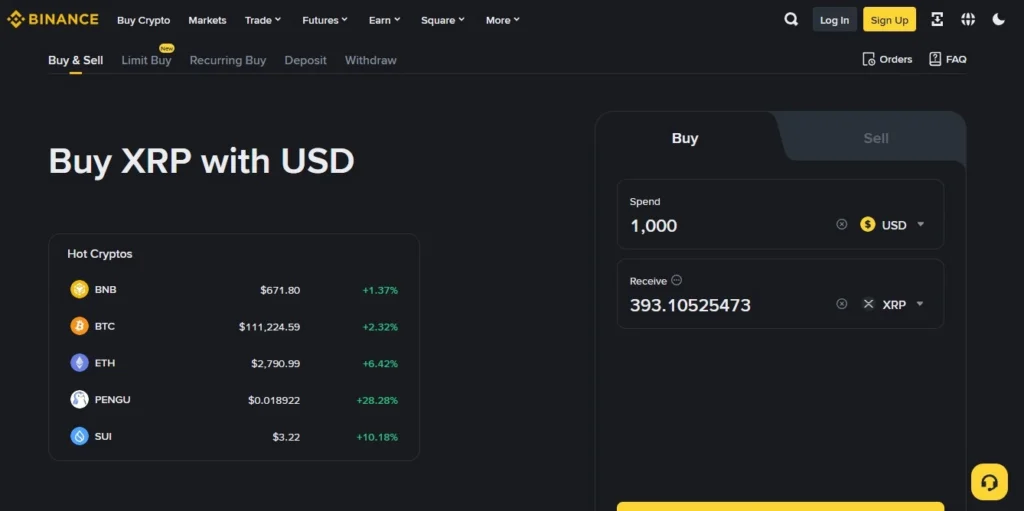Click the SUI price $3.22
Image resolution: width=1024 pixels, height=511 pixels.
286,437
